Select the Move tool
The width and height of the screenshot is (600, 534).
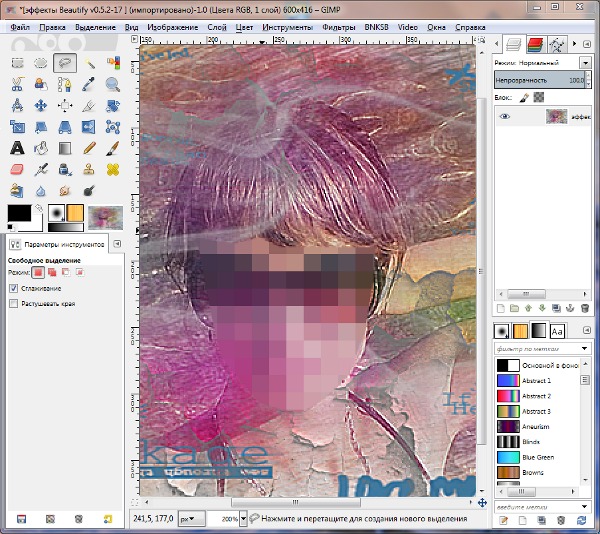(41, 105)
